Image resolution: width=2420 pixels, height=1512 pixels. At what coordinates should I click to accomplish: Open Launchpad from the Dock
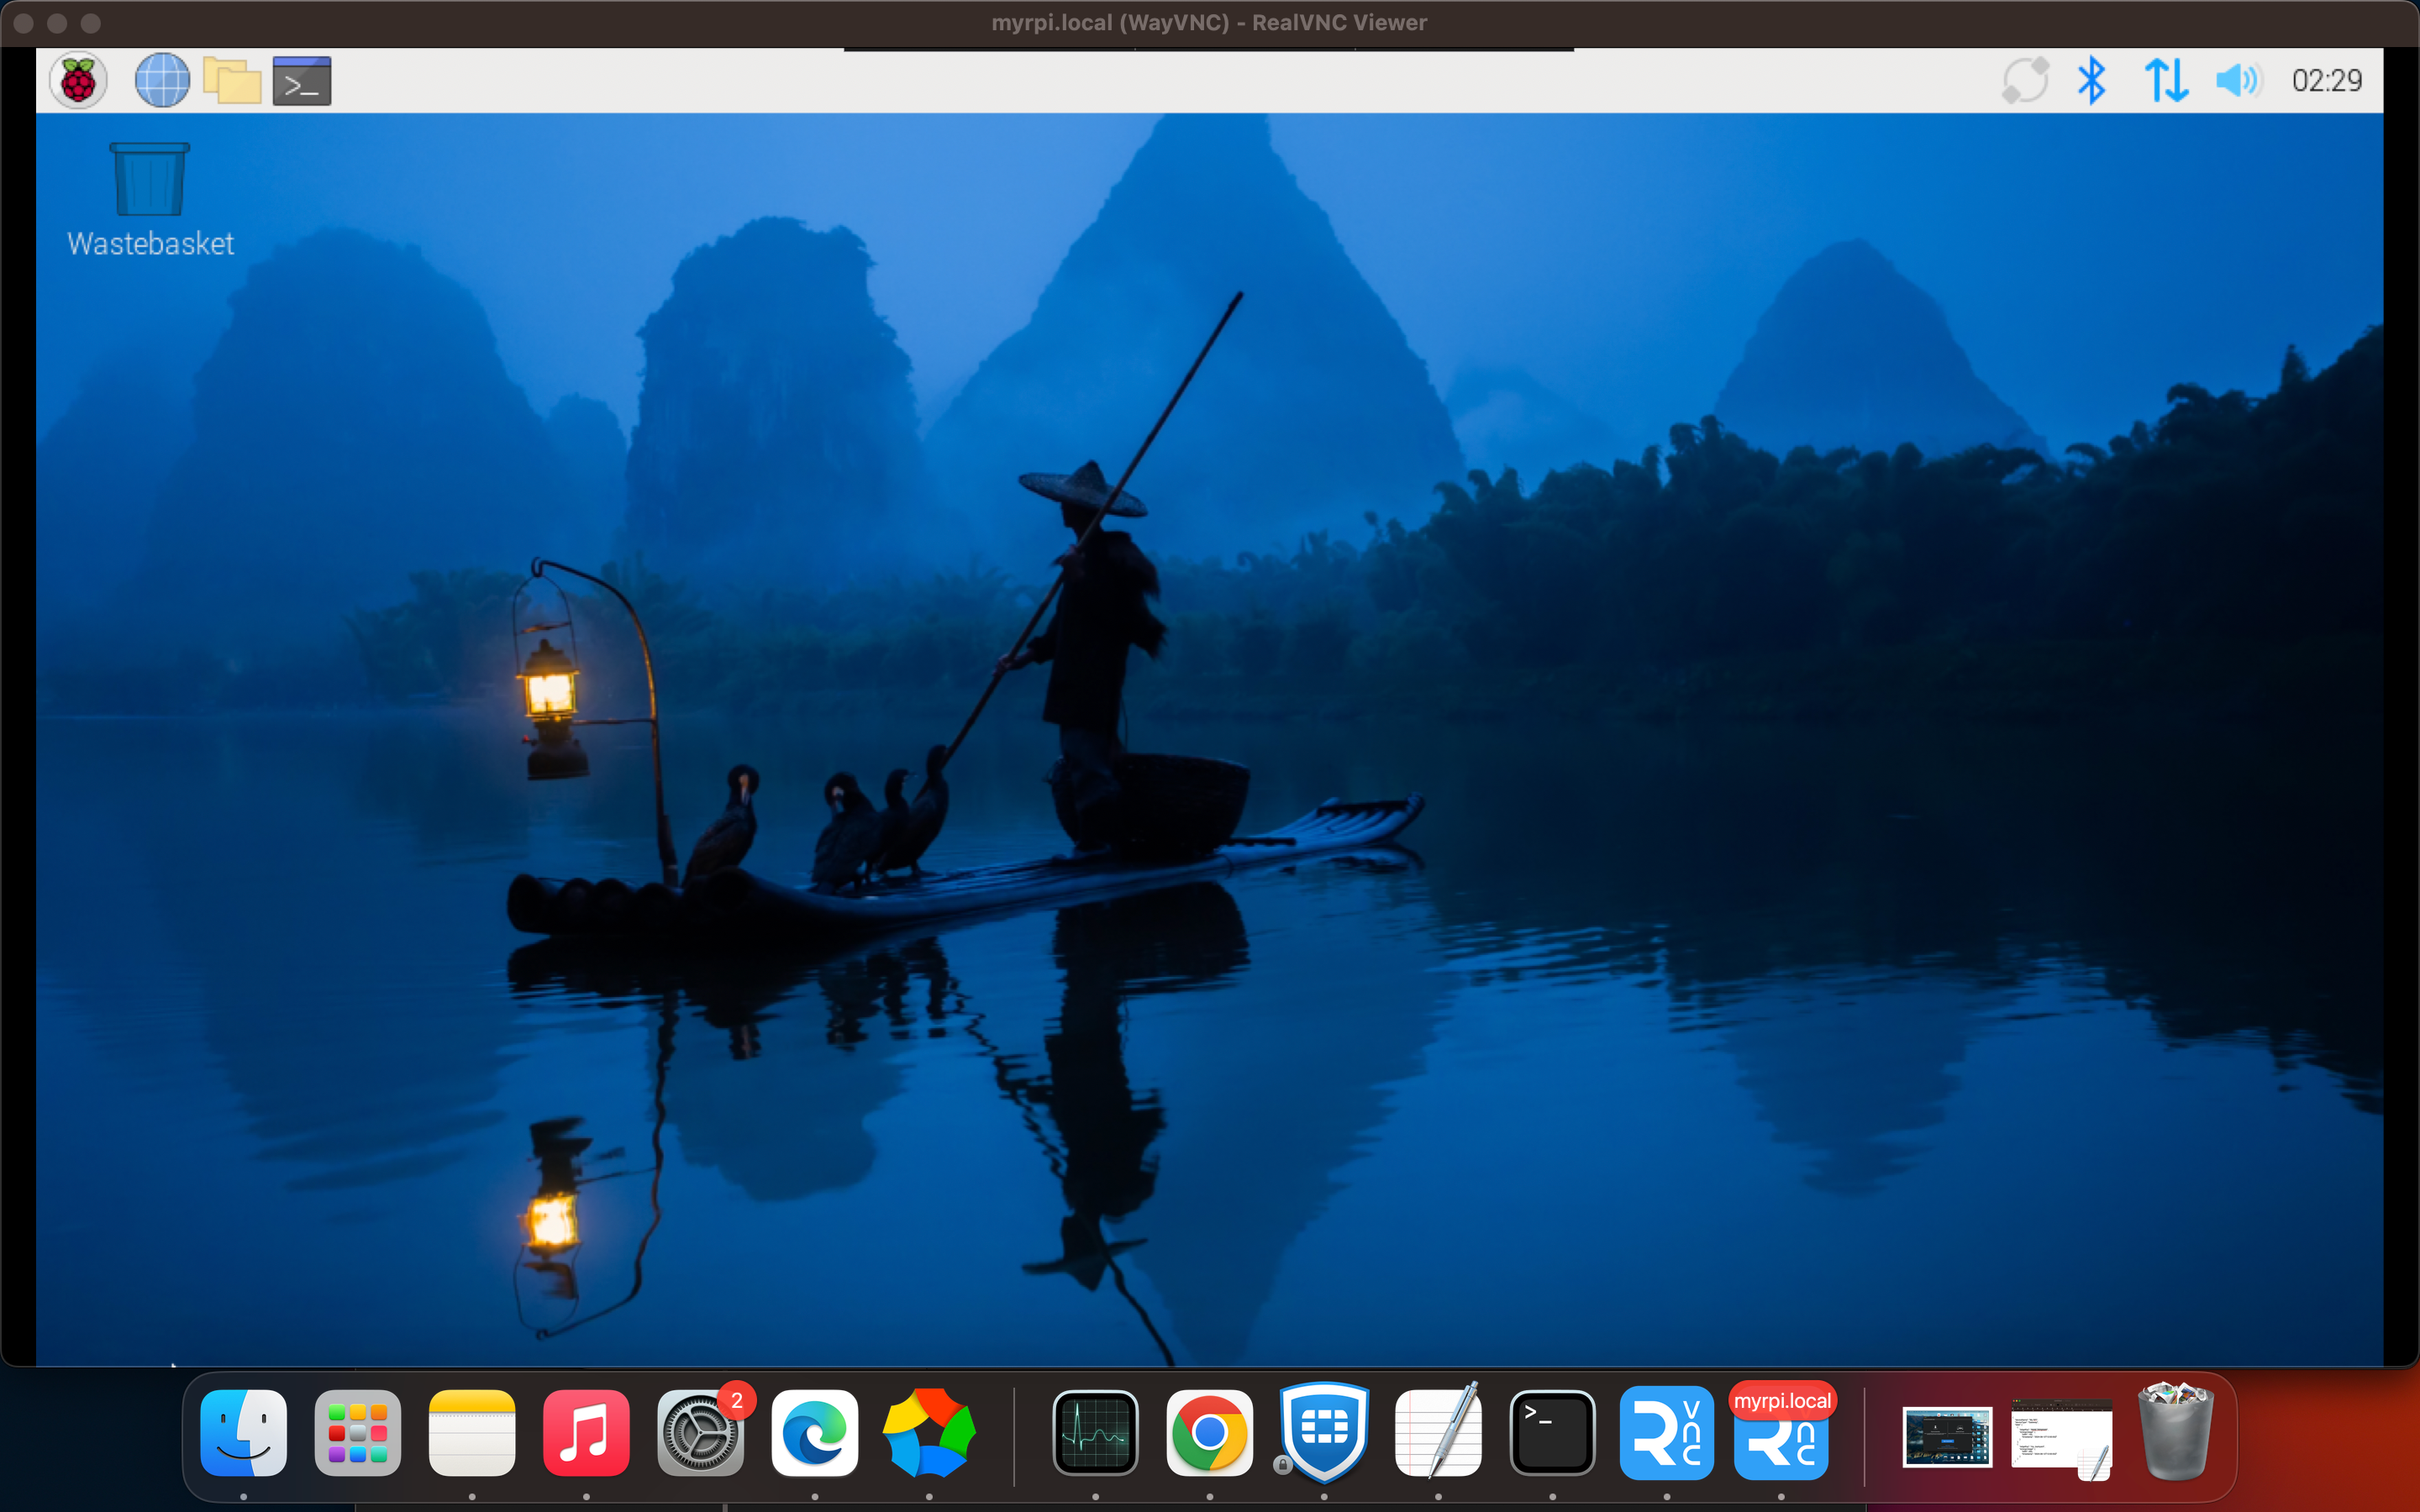pos(358,1432)
